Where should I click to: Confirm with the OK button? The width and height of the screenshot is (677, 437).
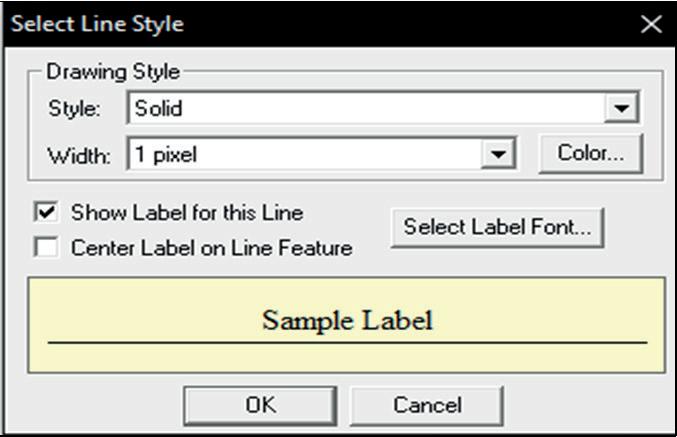click(x=260, y=405)
